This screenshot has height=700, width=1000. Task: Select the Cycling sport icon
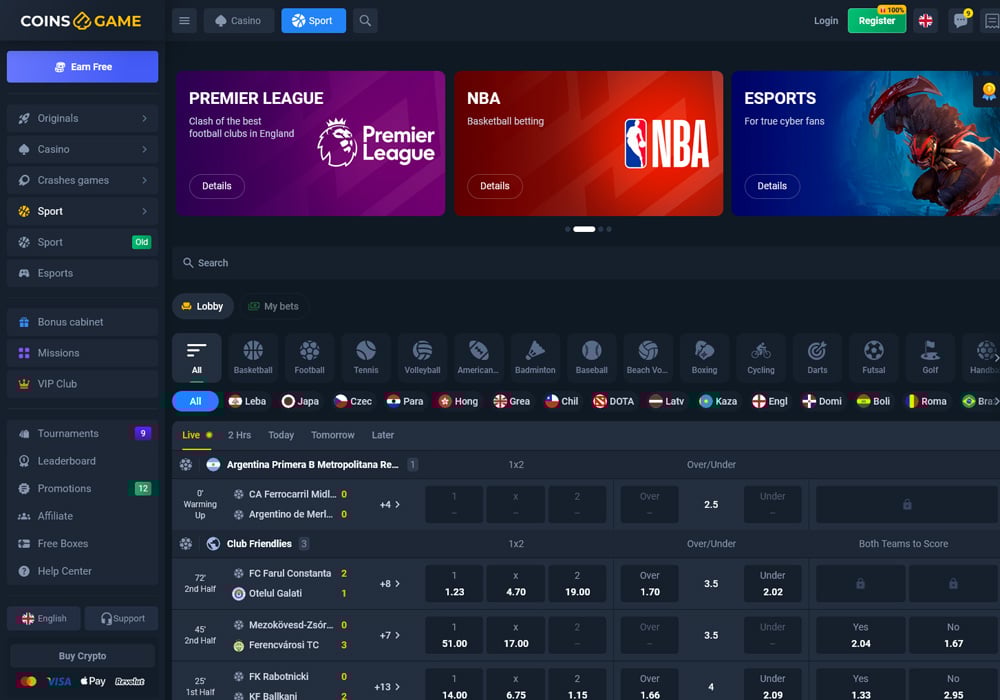click(761, 357)
